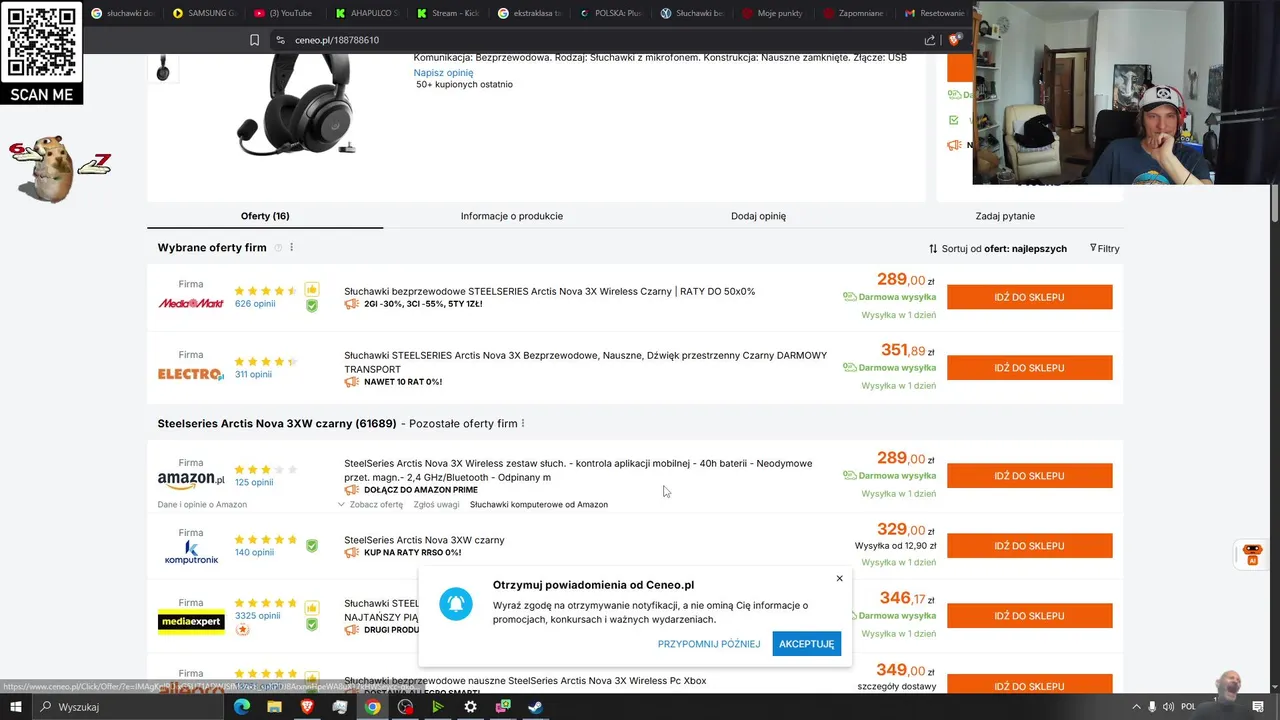Click the MediaMarkt green shield trust badge
The width and height of the screenshot is (1280, 720).
coord(312,306)
